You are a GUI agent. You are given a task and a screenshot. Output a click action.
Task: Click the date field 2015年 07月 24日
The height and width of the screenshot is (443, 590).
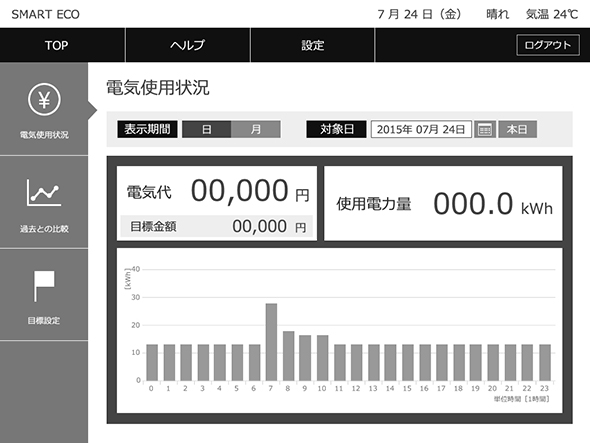421,129
